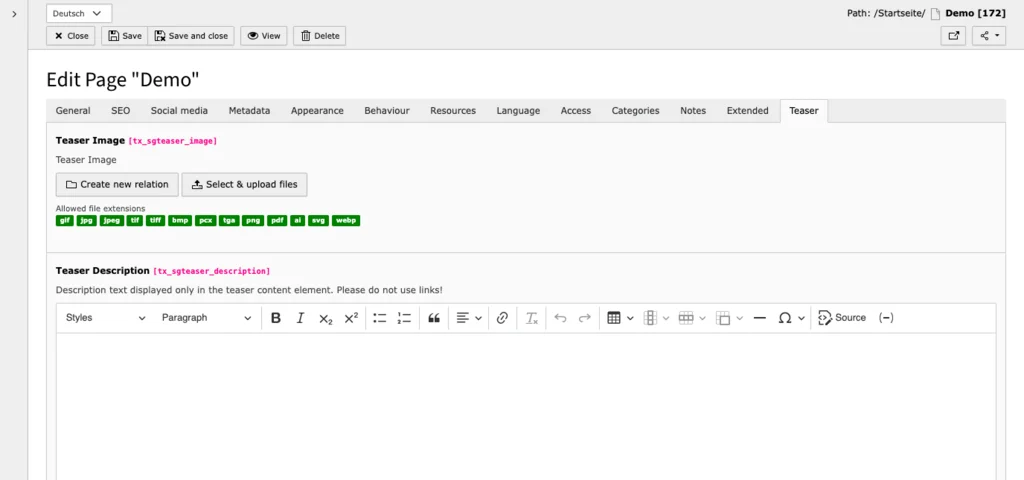Click the tx_sgteaser_image field name
Viewport: 1024px width, 480px height.
click(x=172, y=140)
